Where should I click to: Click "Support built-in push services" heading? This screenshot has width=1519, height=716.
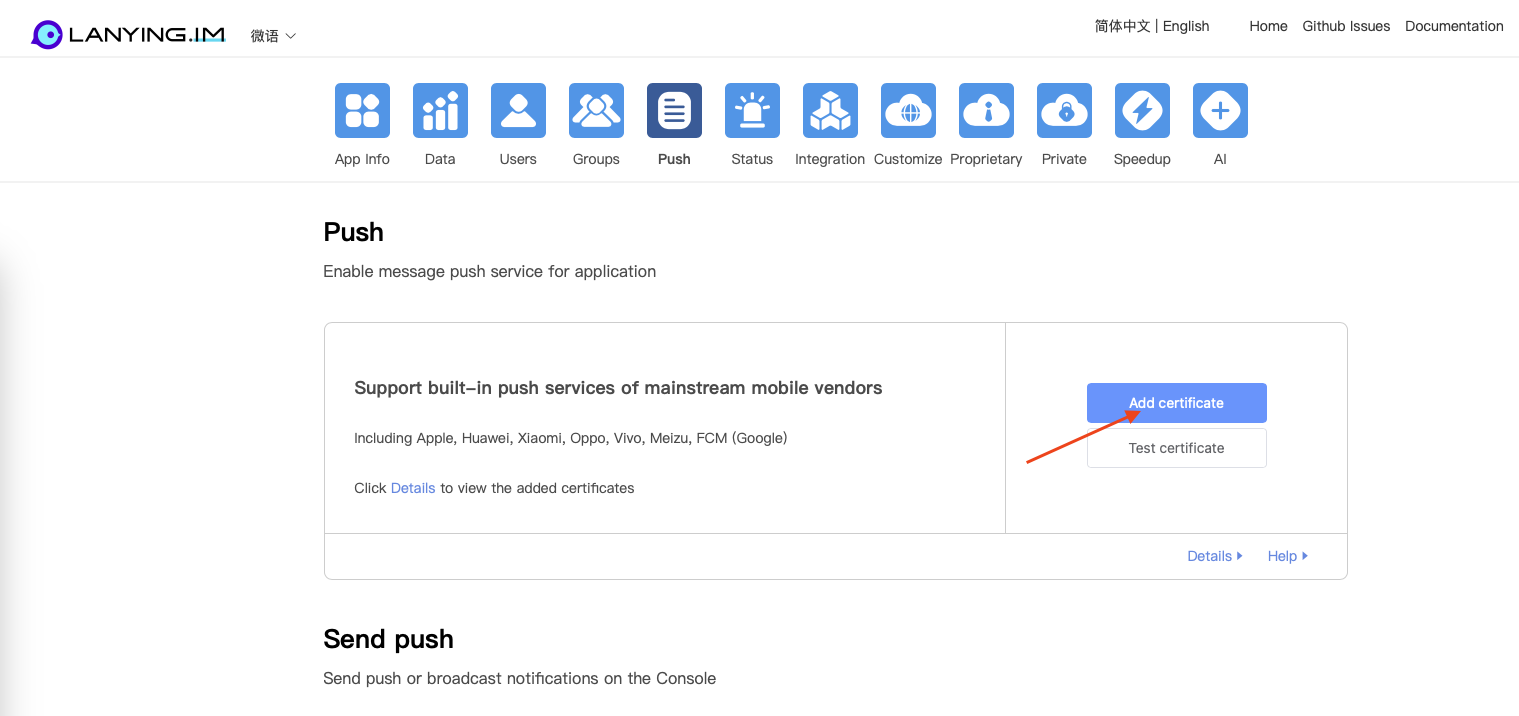tap(618, 388)
